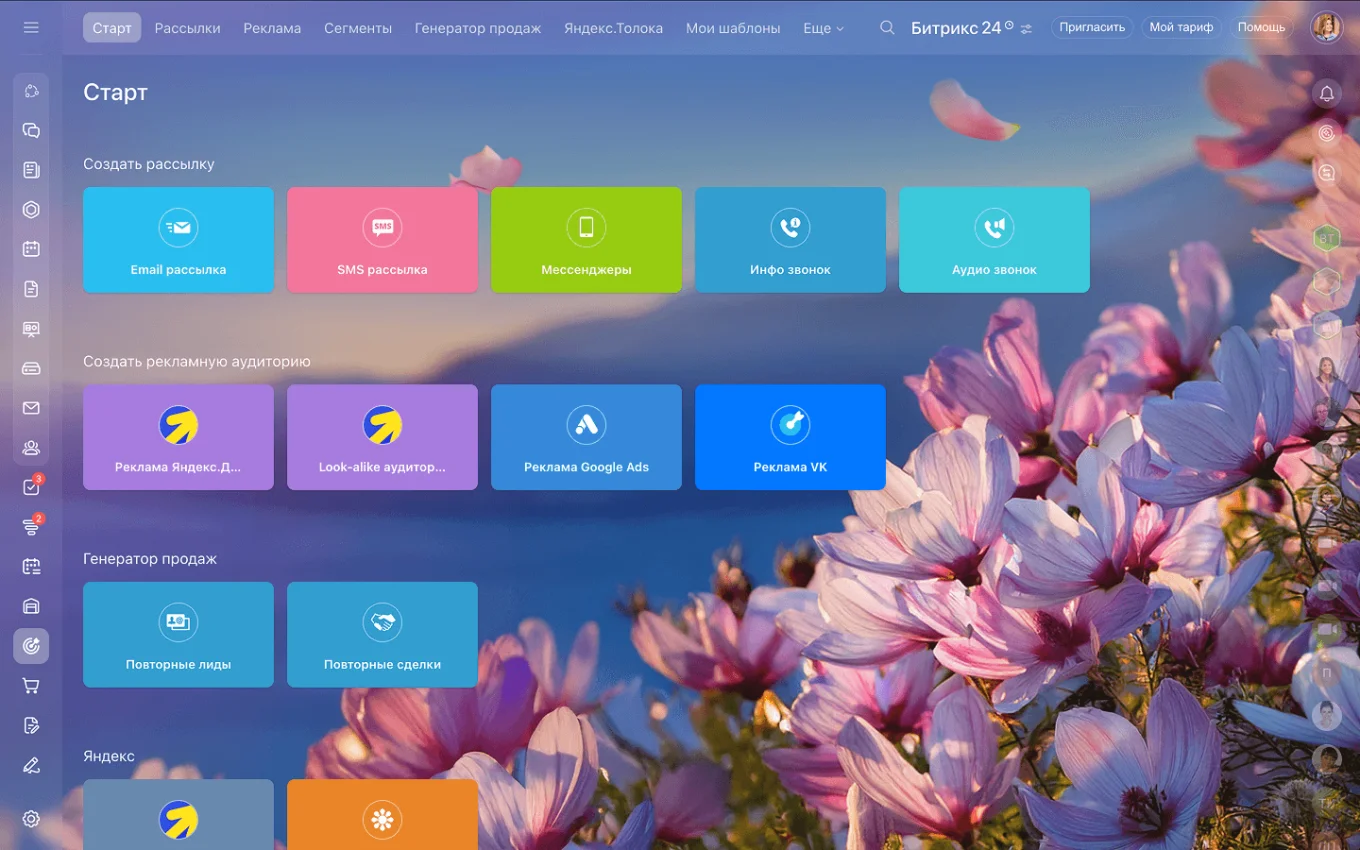
Task: Click the Мой тариф button
Action: click(1181, 27)
